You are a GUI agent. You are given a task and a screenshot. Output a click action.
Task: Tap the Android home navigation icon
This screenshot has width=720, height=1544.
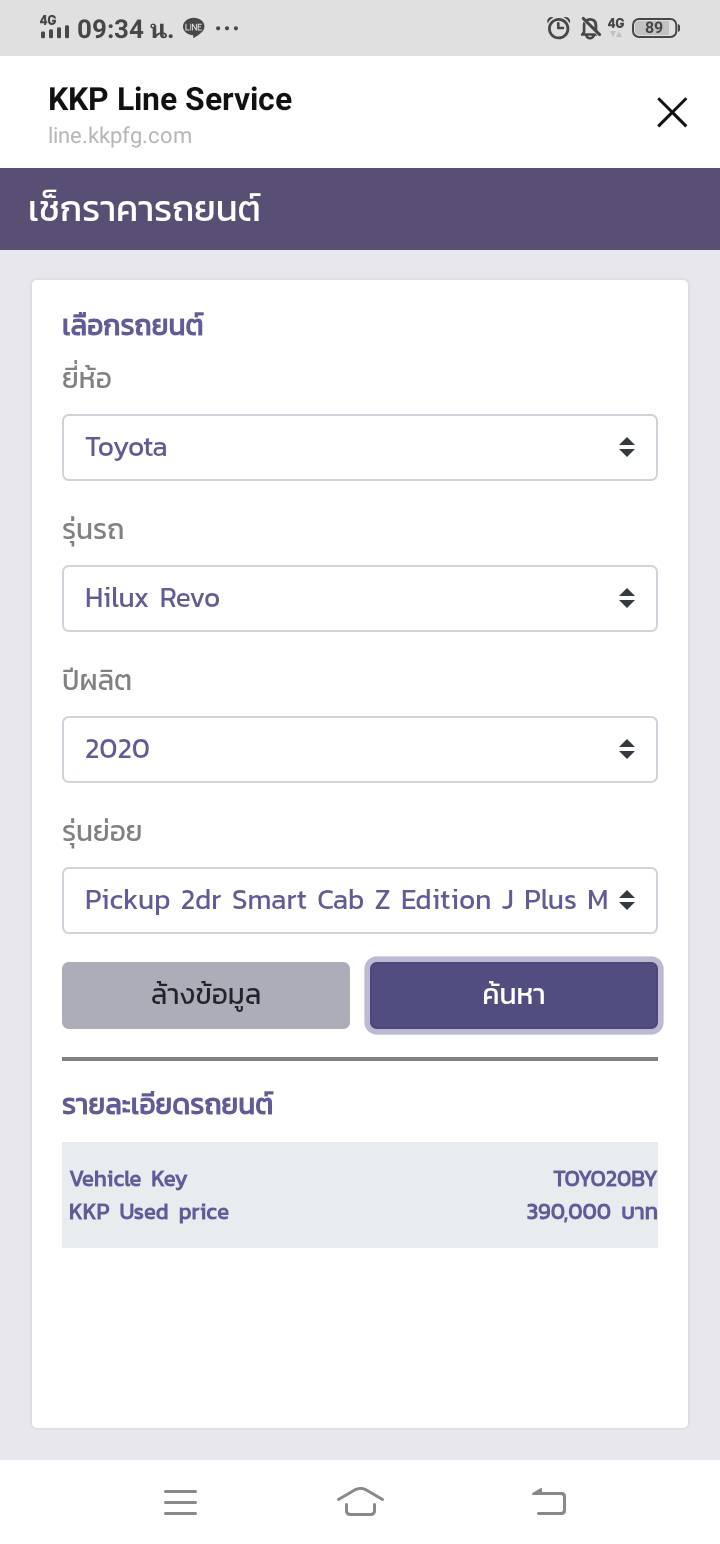click(x=360, y=1501)
